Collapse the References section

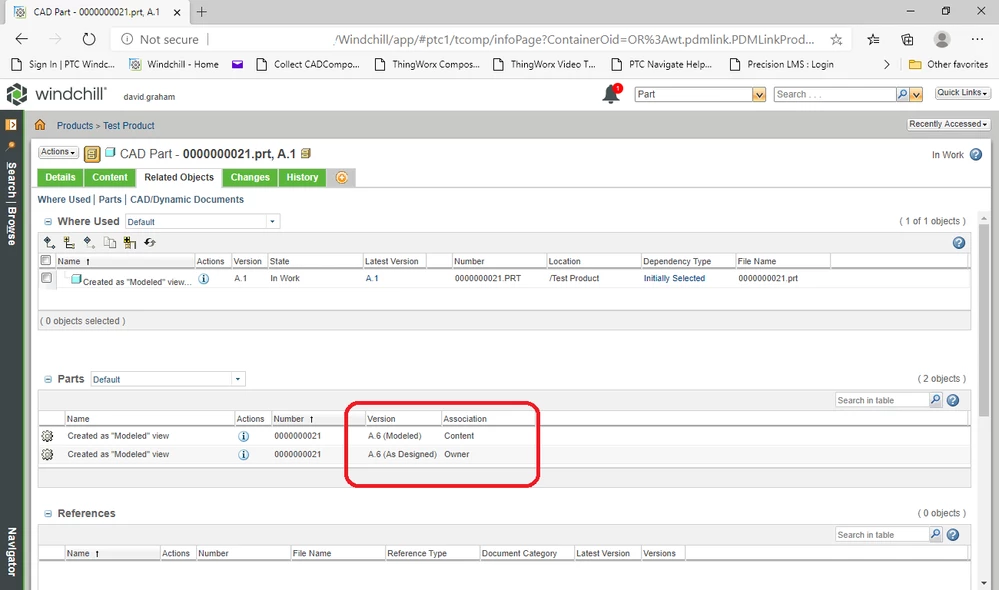pyautogui.click(x=48, y=514)
